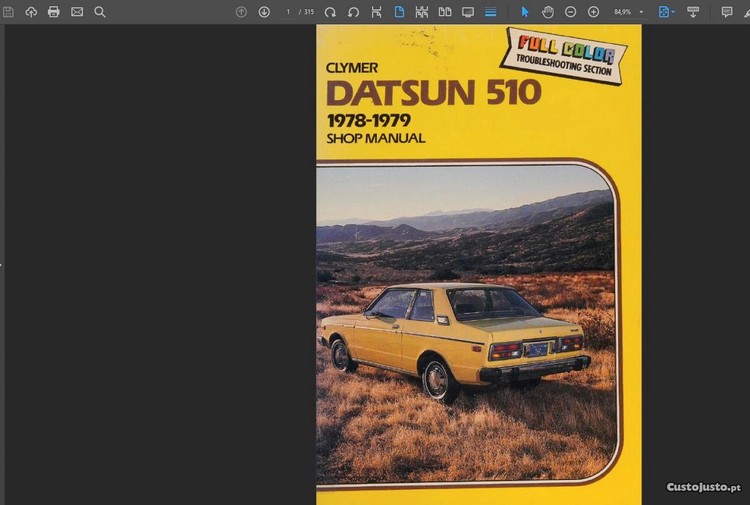
Task: Select the hand pan tool
Action: [548, 12]
